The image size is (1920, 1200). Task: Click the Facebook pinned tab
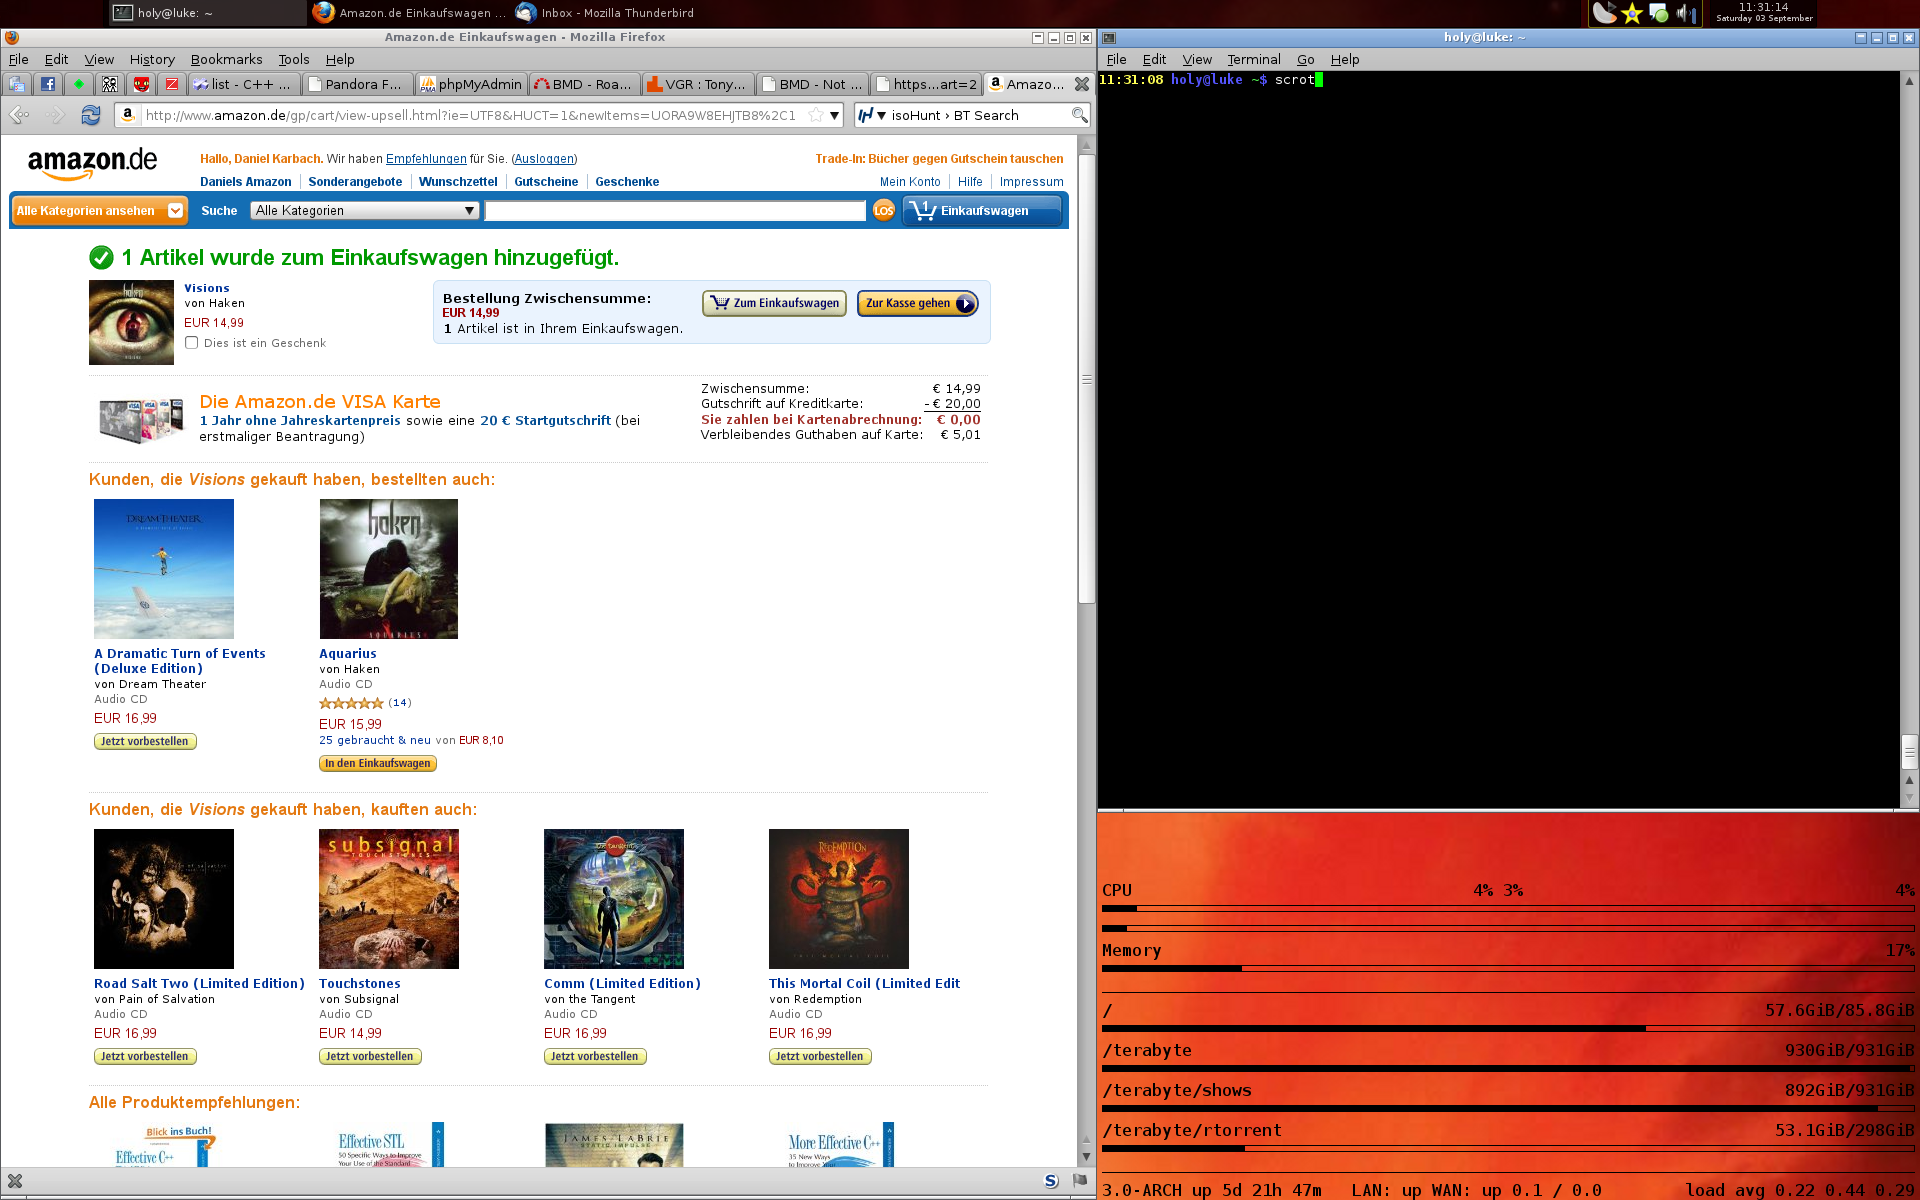(x=48, y=85)
